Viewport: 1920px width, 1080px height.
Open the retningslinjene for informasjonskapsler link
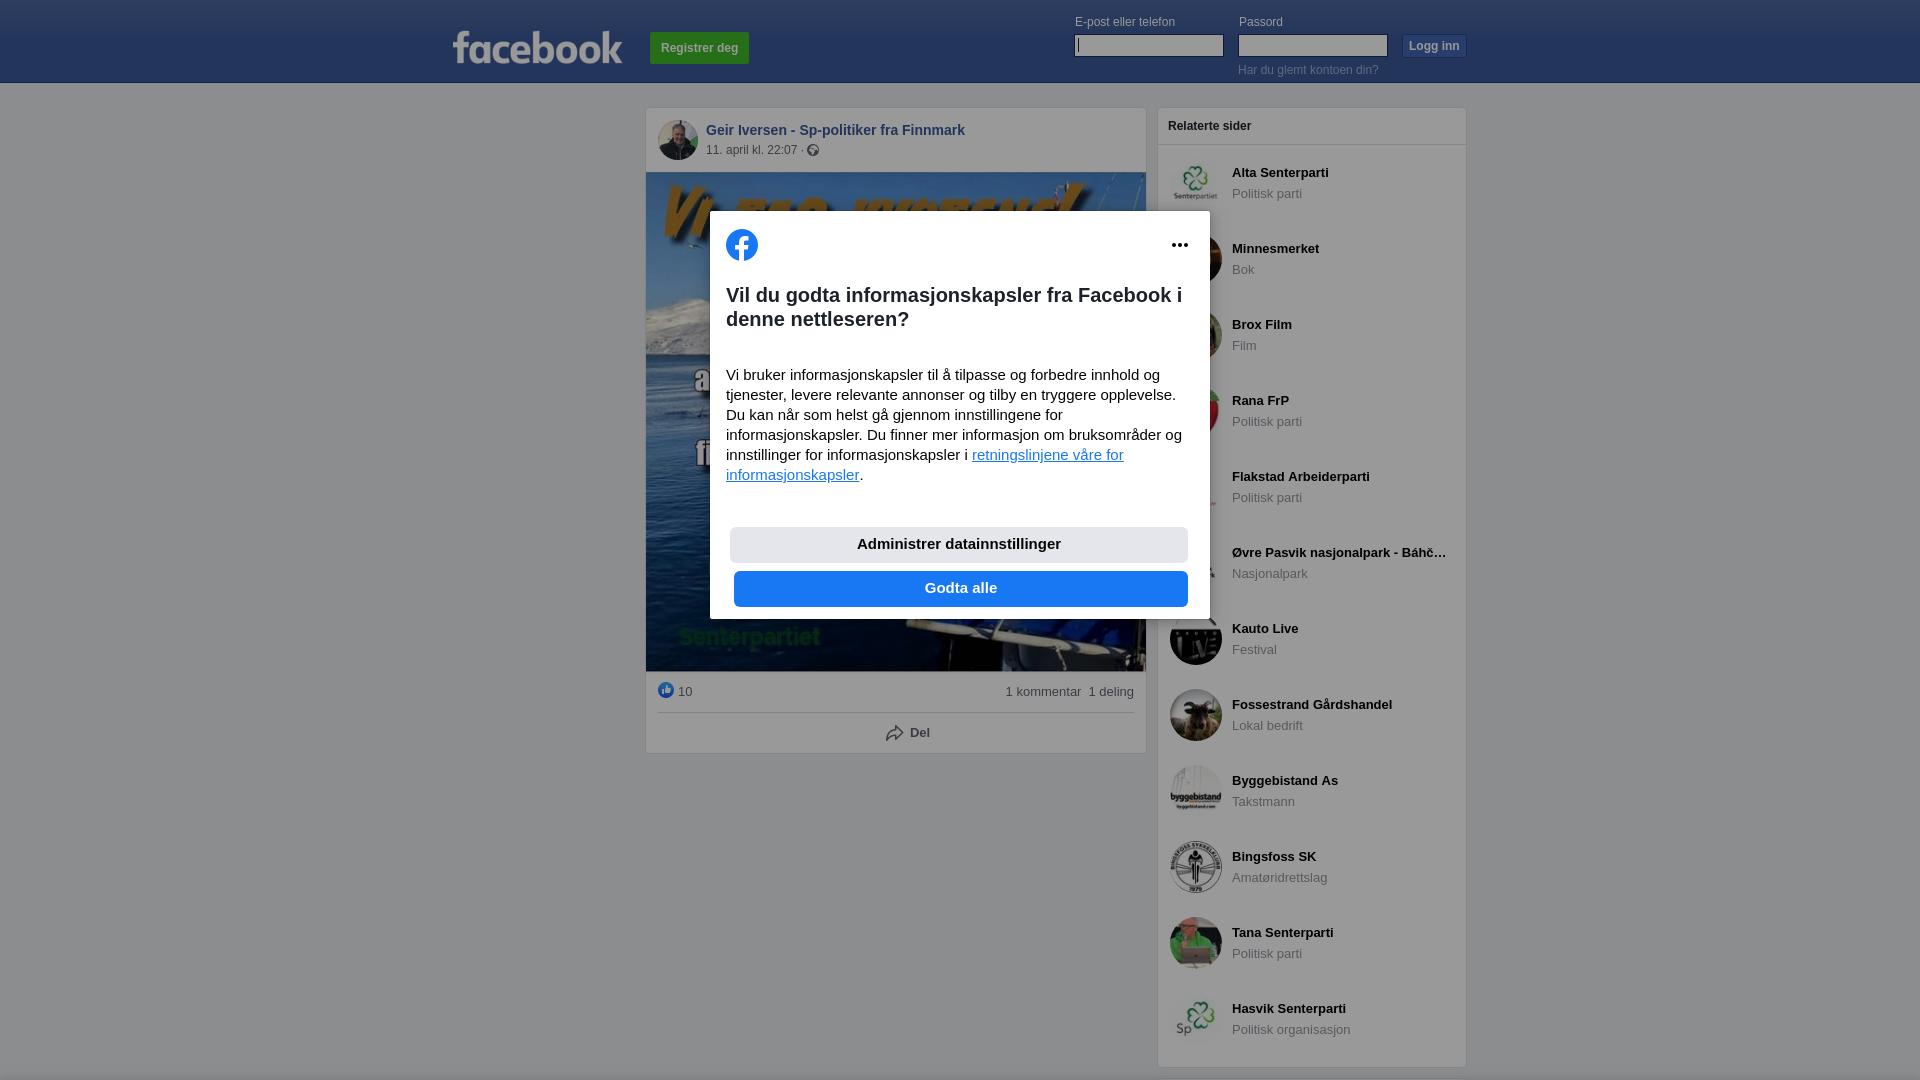[x=925, y=465]
